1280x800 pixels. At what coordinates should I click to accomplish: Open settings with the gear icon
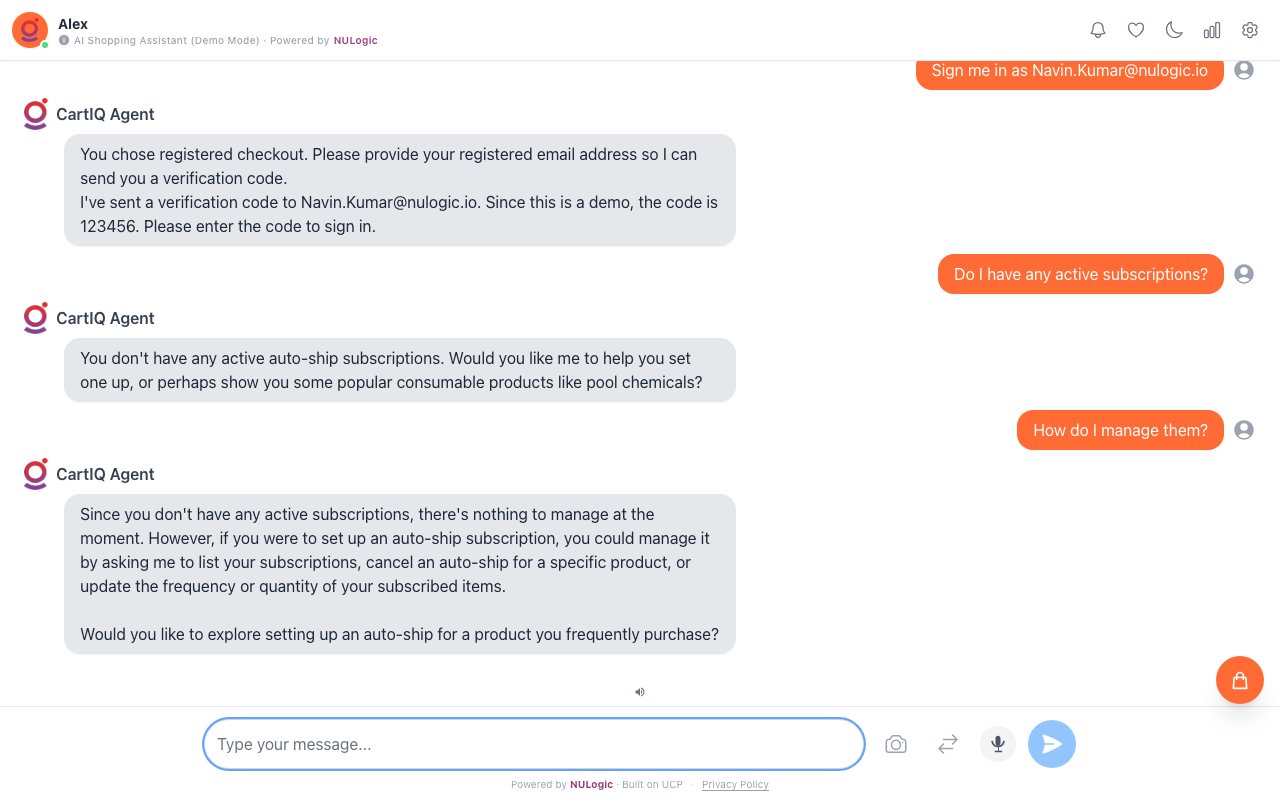1250,30
